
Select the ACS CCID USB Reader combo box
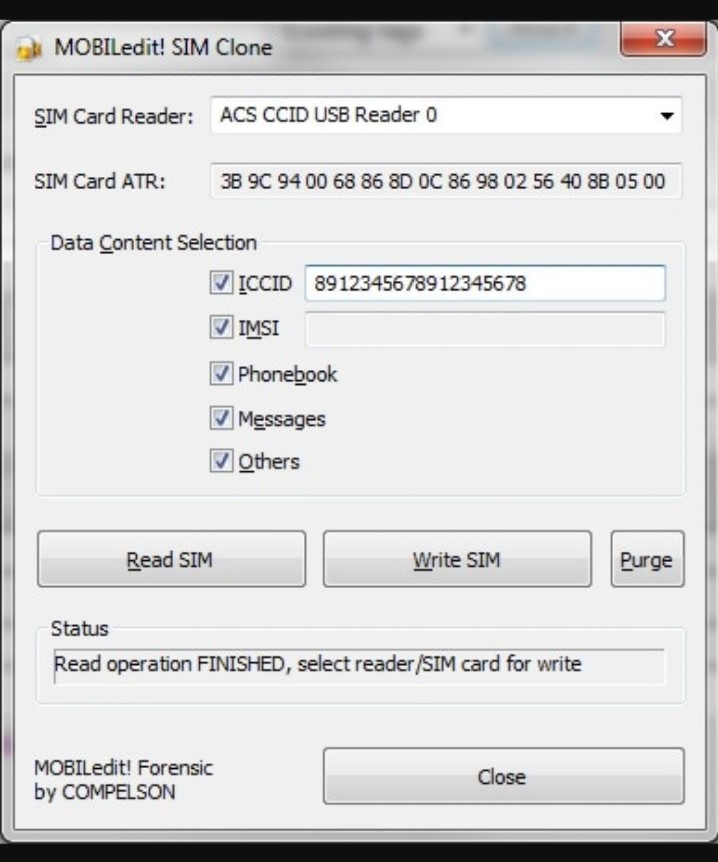coord(446,115)
